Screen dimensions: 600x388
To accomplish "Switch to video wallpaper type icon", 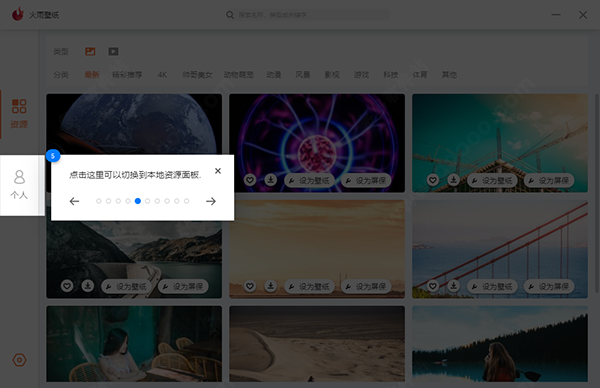I will point(113,51).
